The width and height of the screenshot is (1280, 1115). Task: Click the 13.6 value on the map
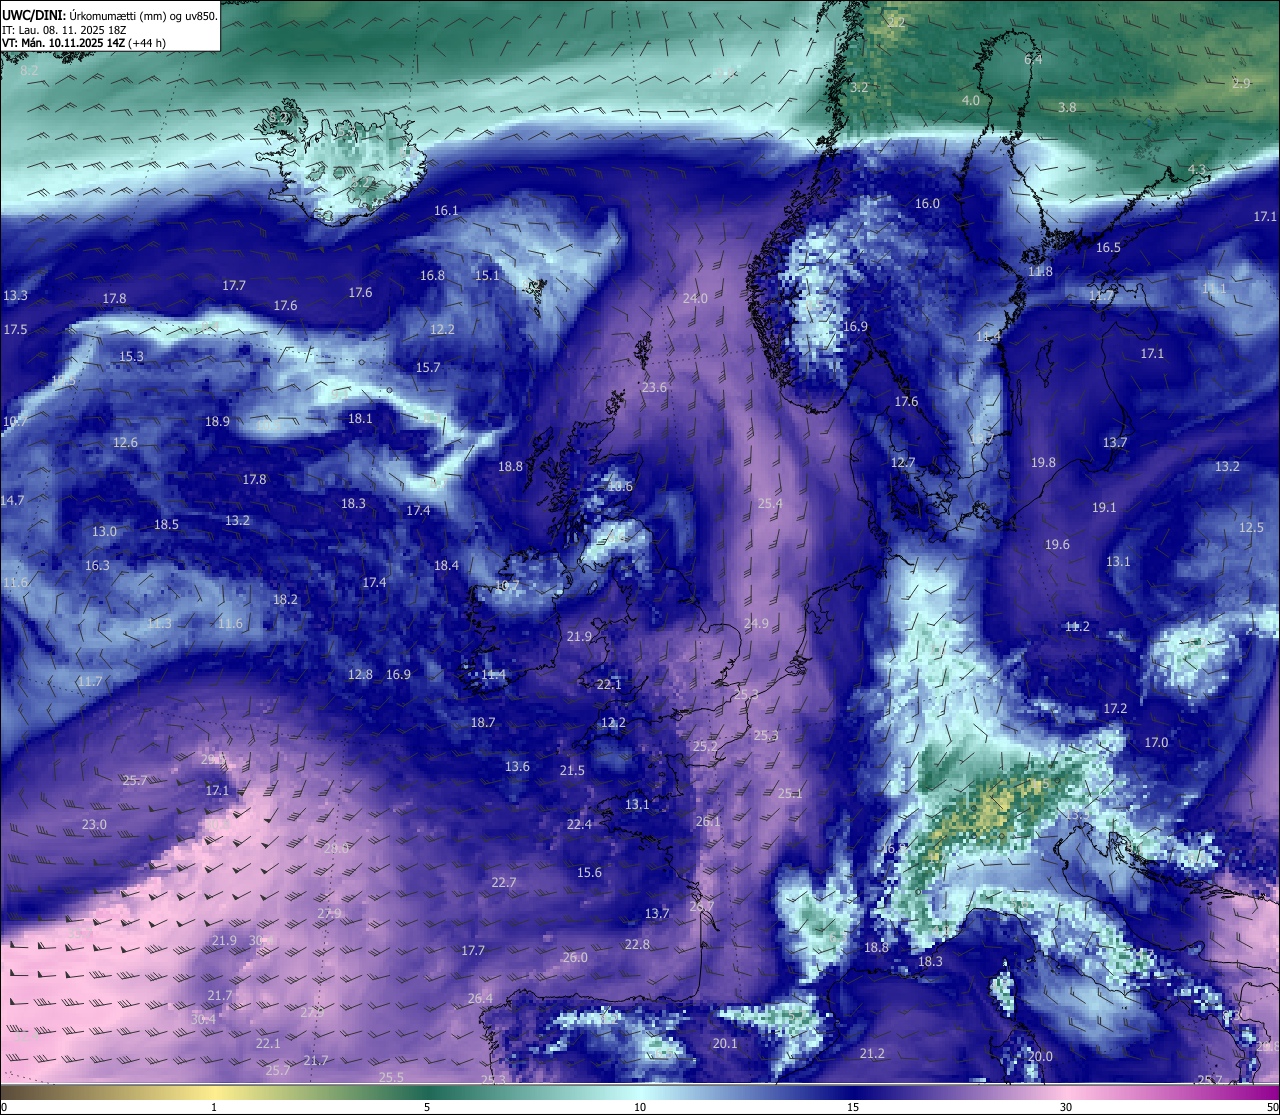point(517,766)
